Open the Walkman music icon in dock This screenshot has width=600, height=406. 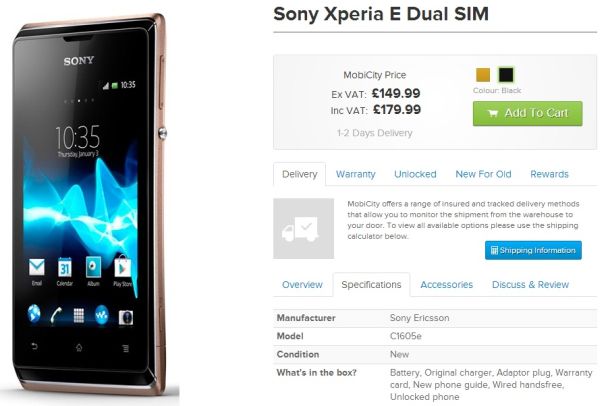tap(101, 315)
